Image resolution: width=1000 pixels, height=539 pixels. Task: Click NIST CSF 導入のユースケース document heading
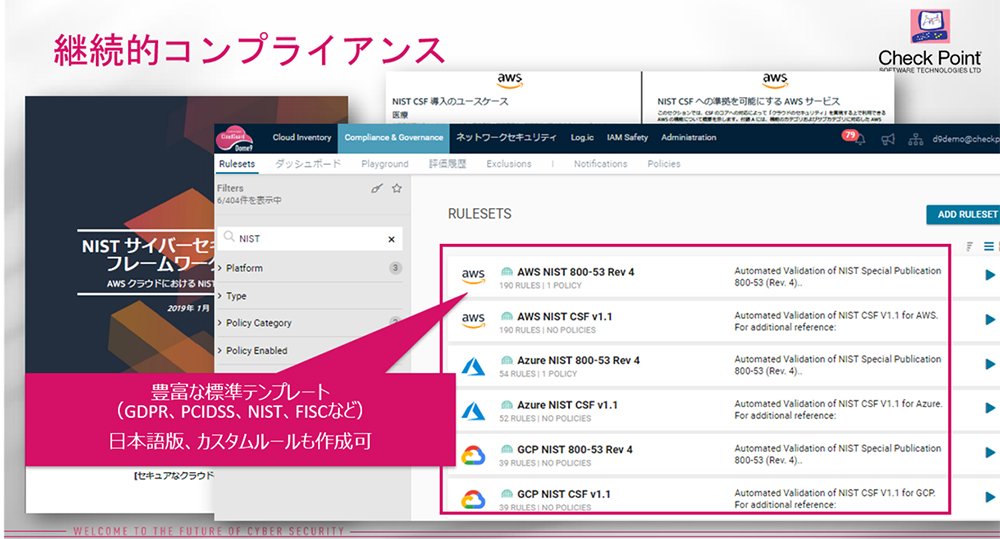point(450,101)
